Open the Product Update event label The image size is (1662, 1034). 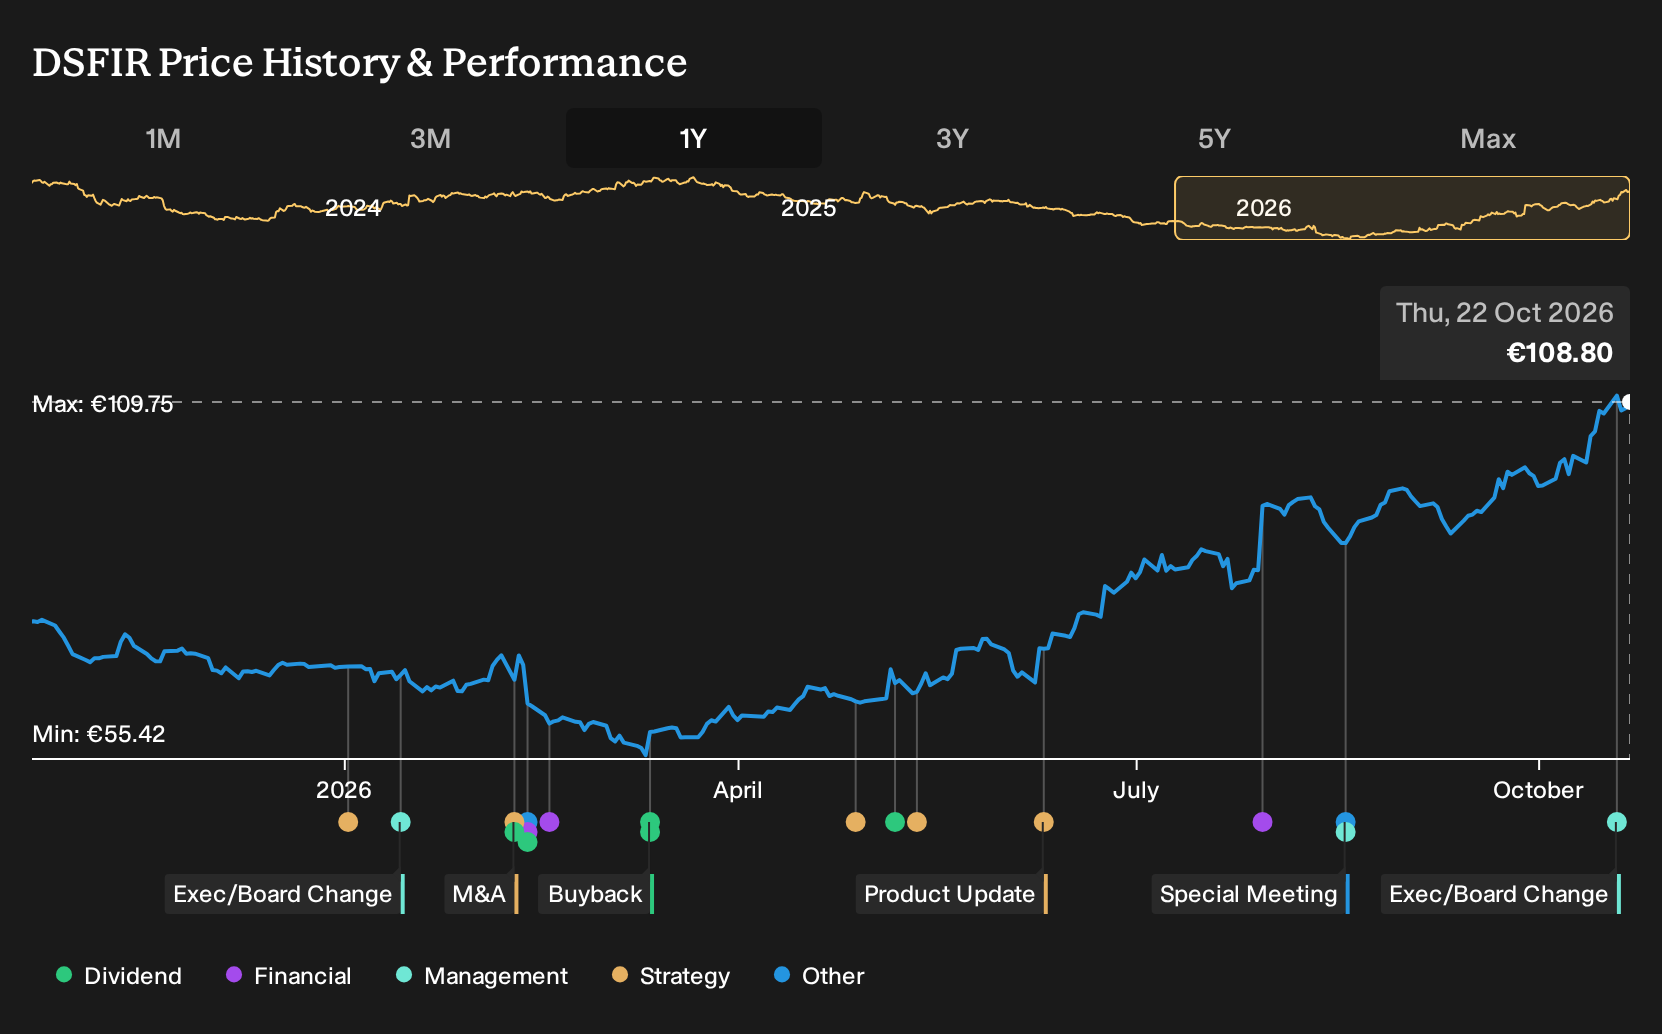click(951, 894)
